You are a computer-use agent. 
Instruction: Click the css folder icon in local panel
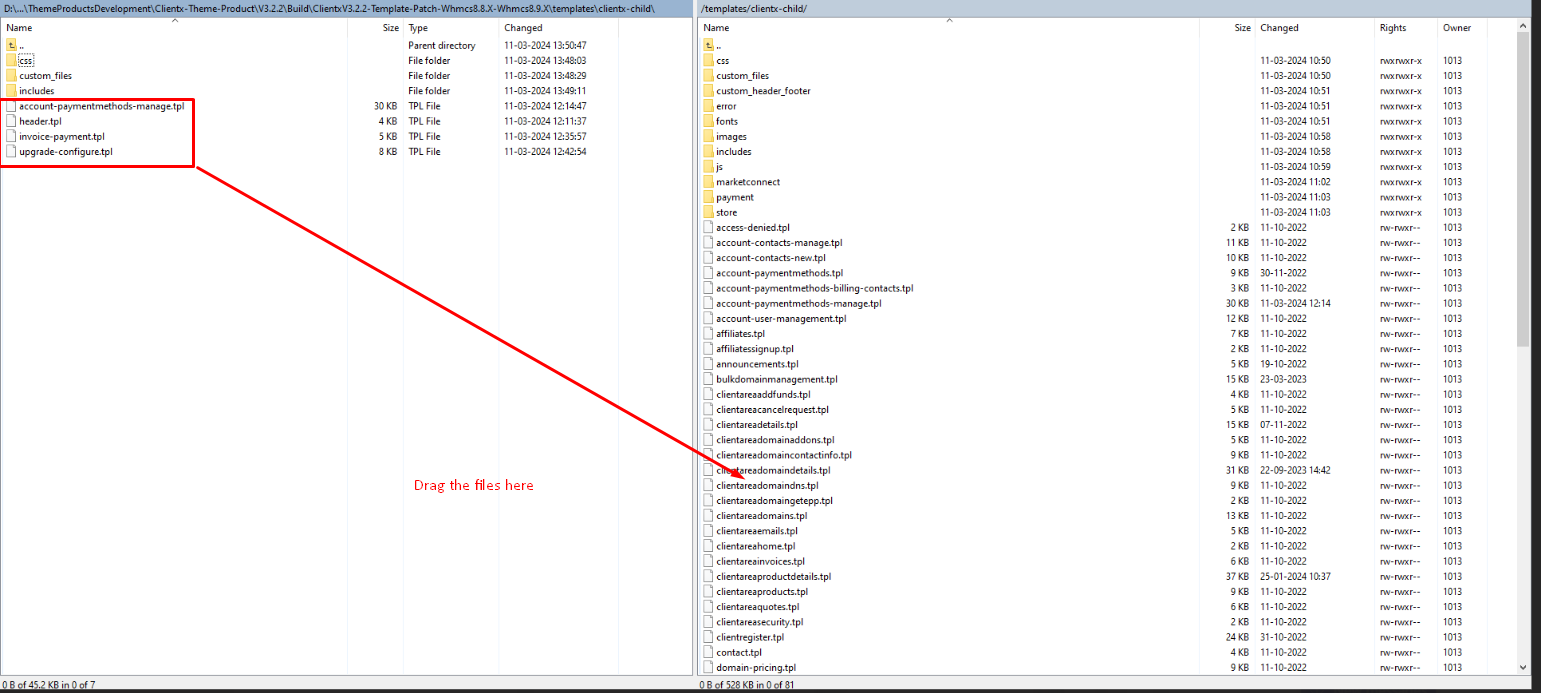coord(11,61)
